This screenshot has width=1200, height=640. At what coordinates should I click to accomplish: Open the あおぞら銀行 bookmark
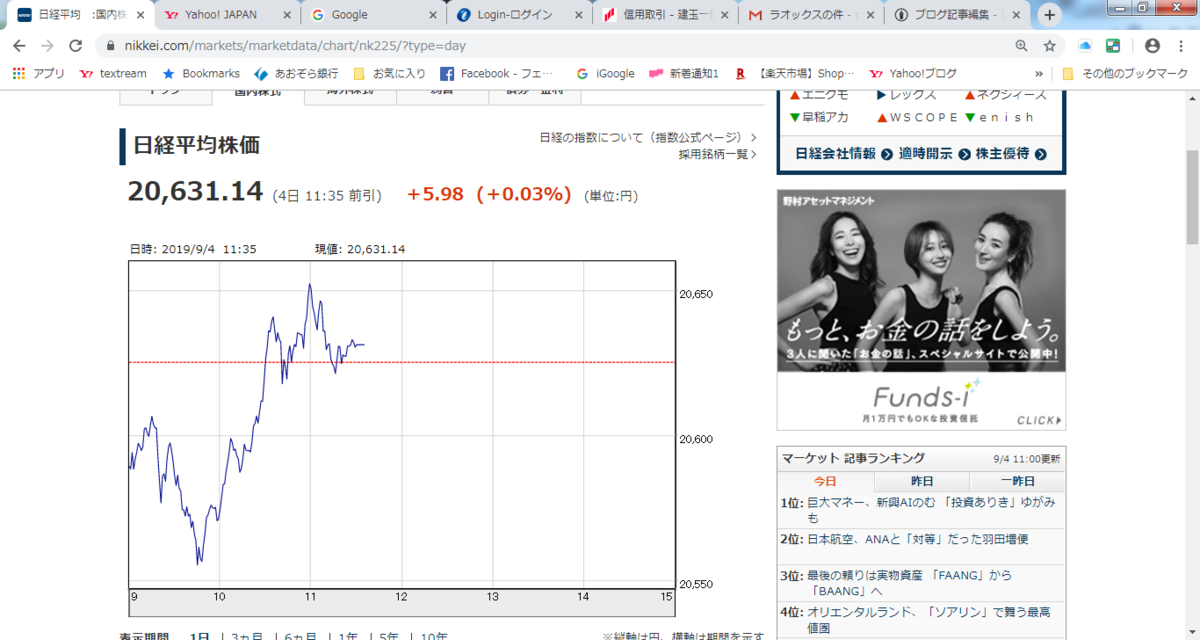296,73
